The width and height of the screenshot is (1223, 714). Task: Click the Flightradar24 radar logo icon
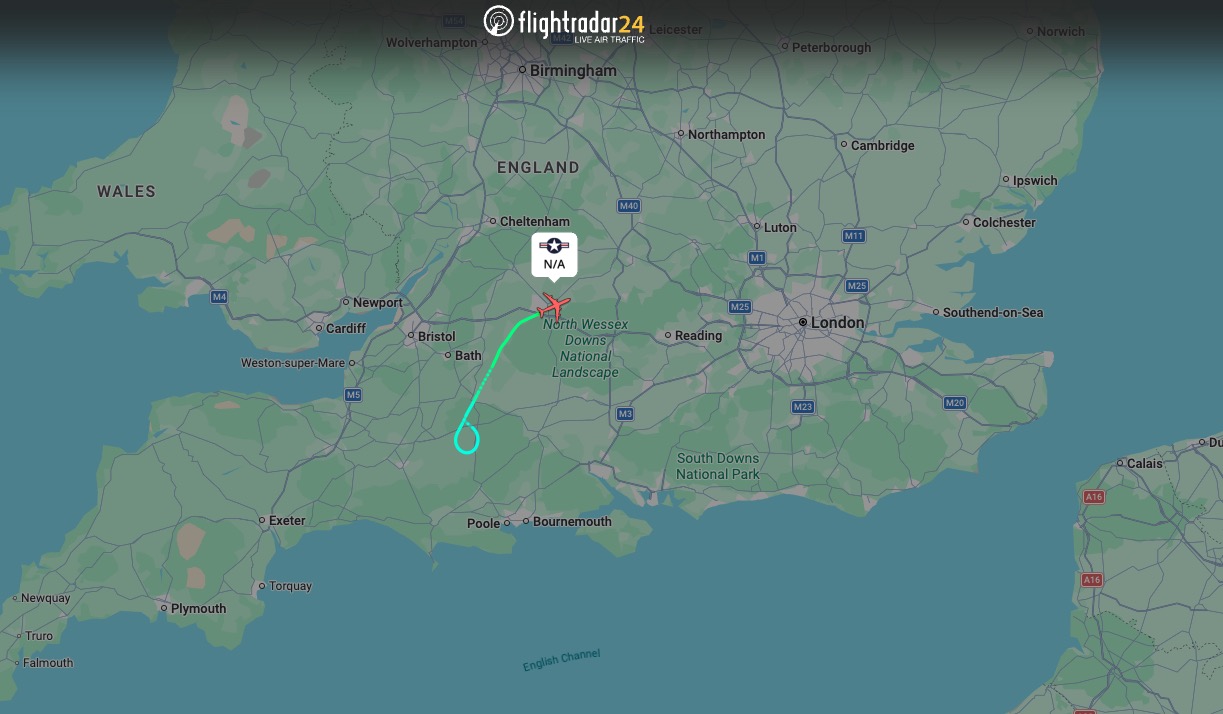pyautogui.click(x=498, y=21)
